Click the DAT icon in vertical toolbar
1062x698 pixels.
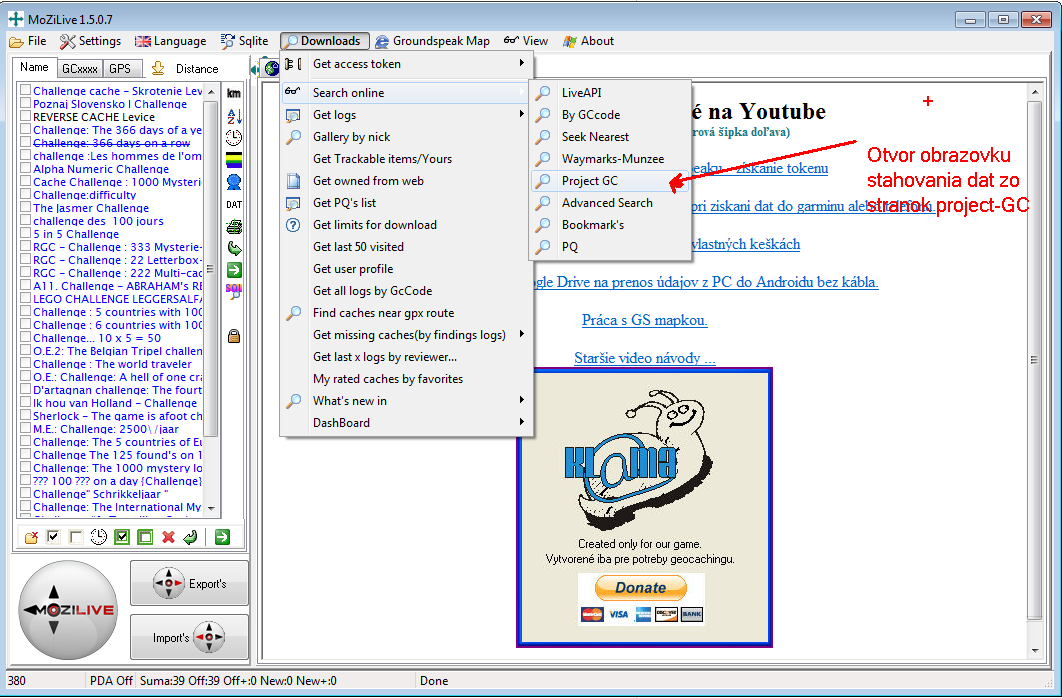click(234, 204)
